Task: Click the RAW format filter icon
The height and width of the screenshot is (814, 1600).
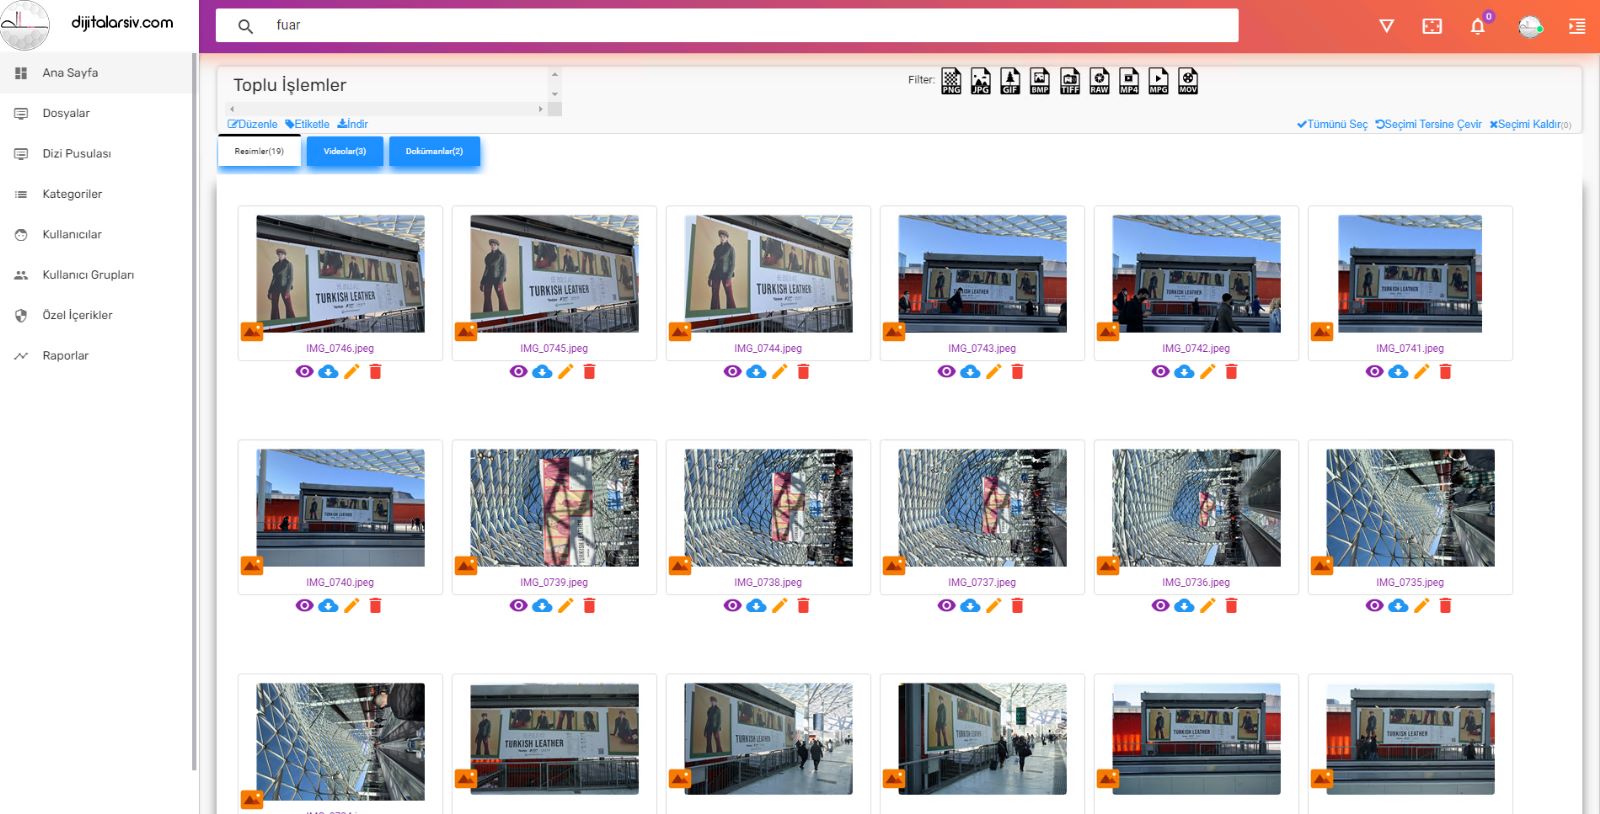Action: tap(1099, 81)
